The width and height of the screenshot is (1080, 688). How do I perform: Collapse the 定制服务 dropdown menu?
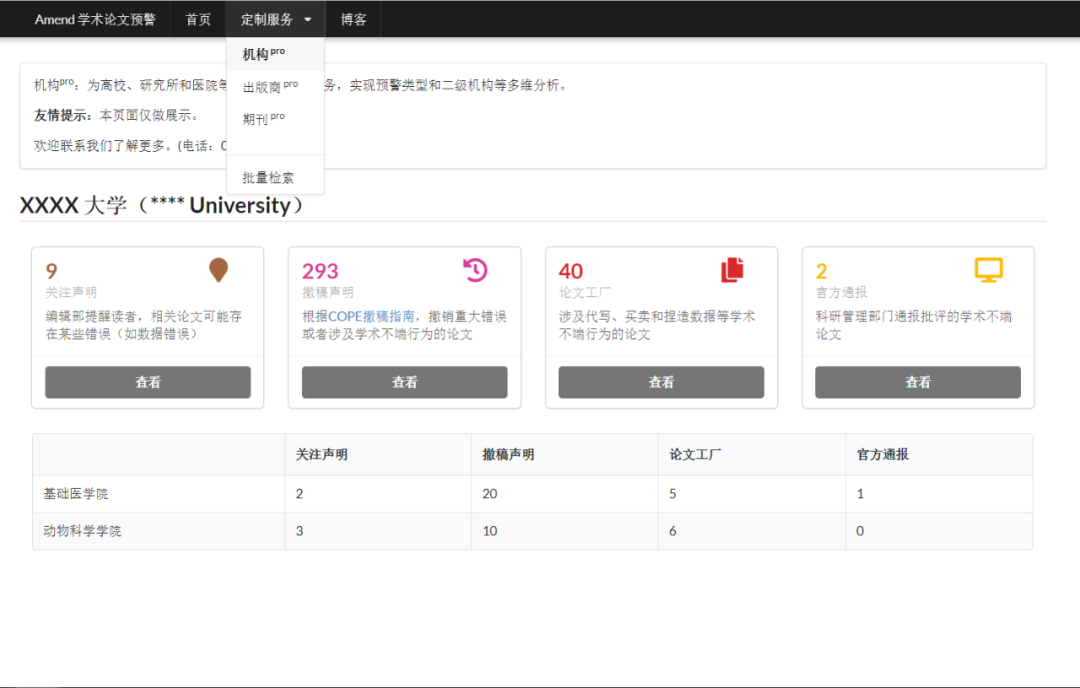(x=276, y=19)
